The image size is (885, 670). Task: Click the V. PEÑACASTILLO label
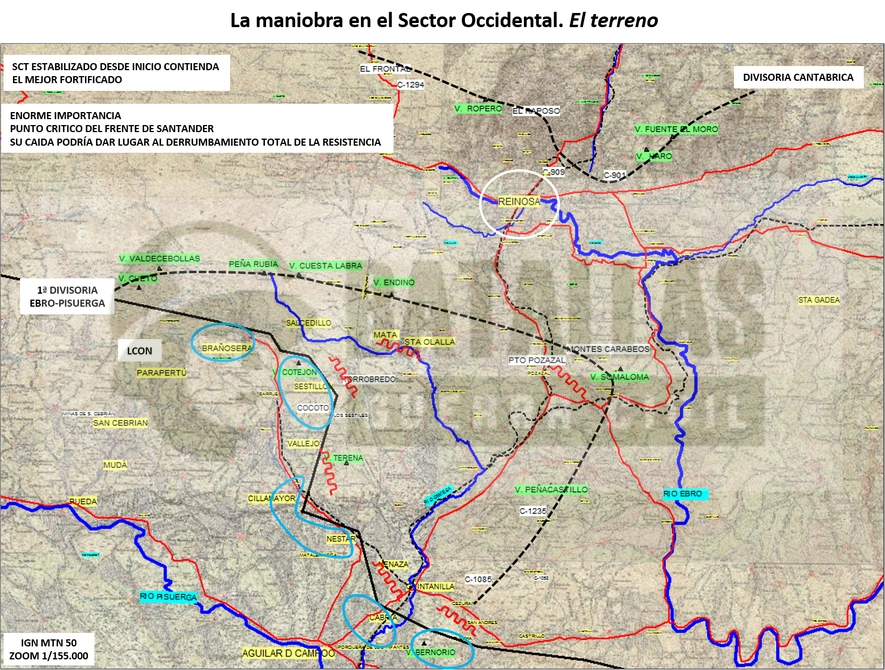(x=551, y=489)
